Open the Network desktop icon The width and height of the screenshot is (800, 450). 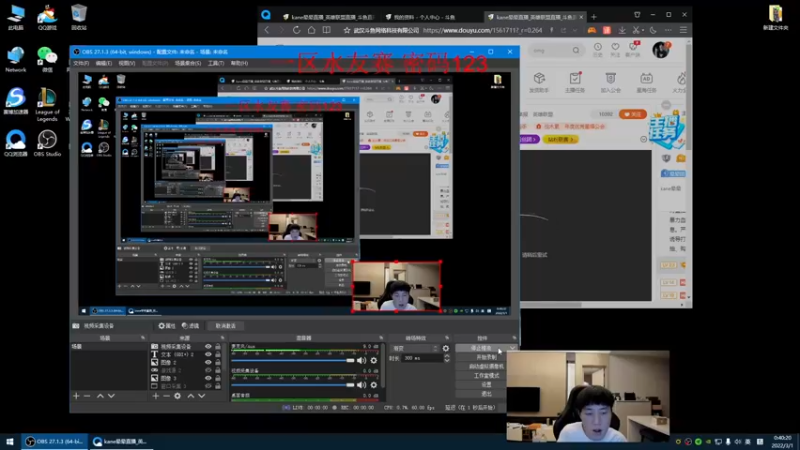pos(16,60)
